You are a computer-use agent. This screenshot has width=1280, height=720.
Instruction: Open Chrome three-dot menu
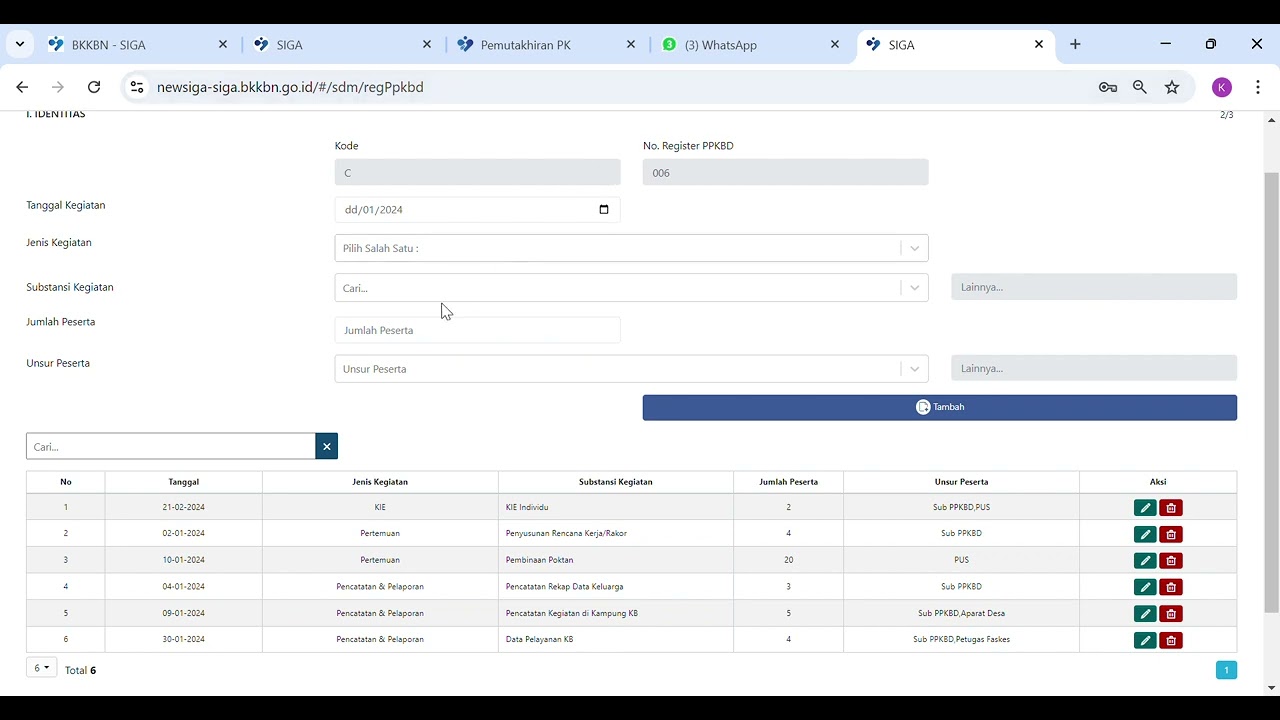(1258, 87)
